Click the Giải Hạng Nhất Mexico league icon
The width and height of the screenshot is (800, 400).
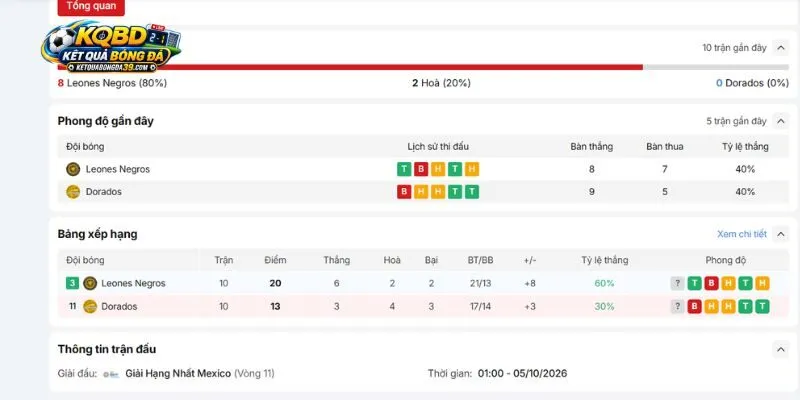[111, 374]
